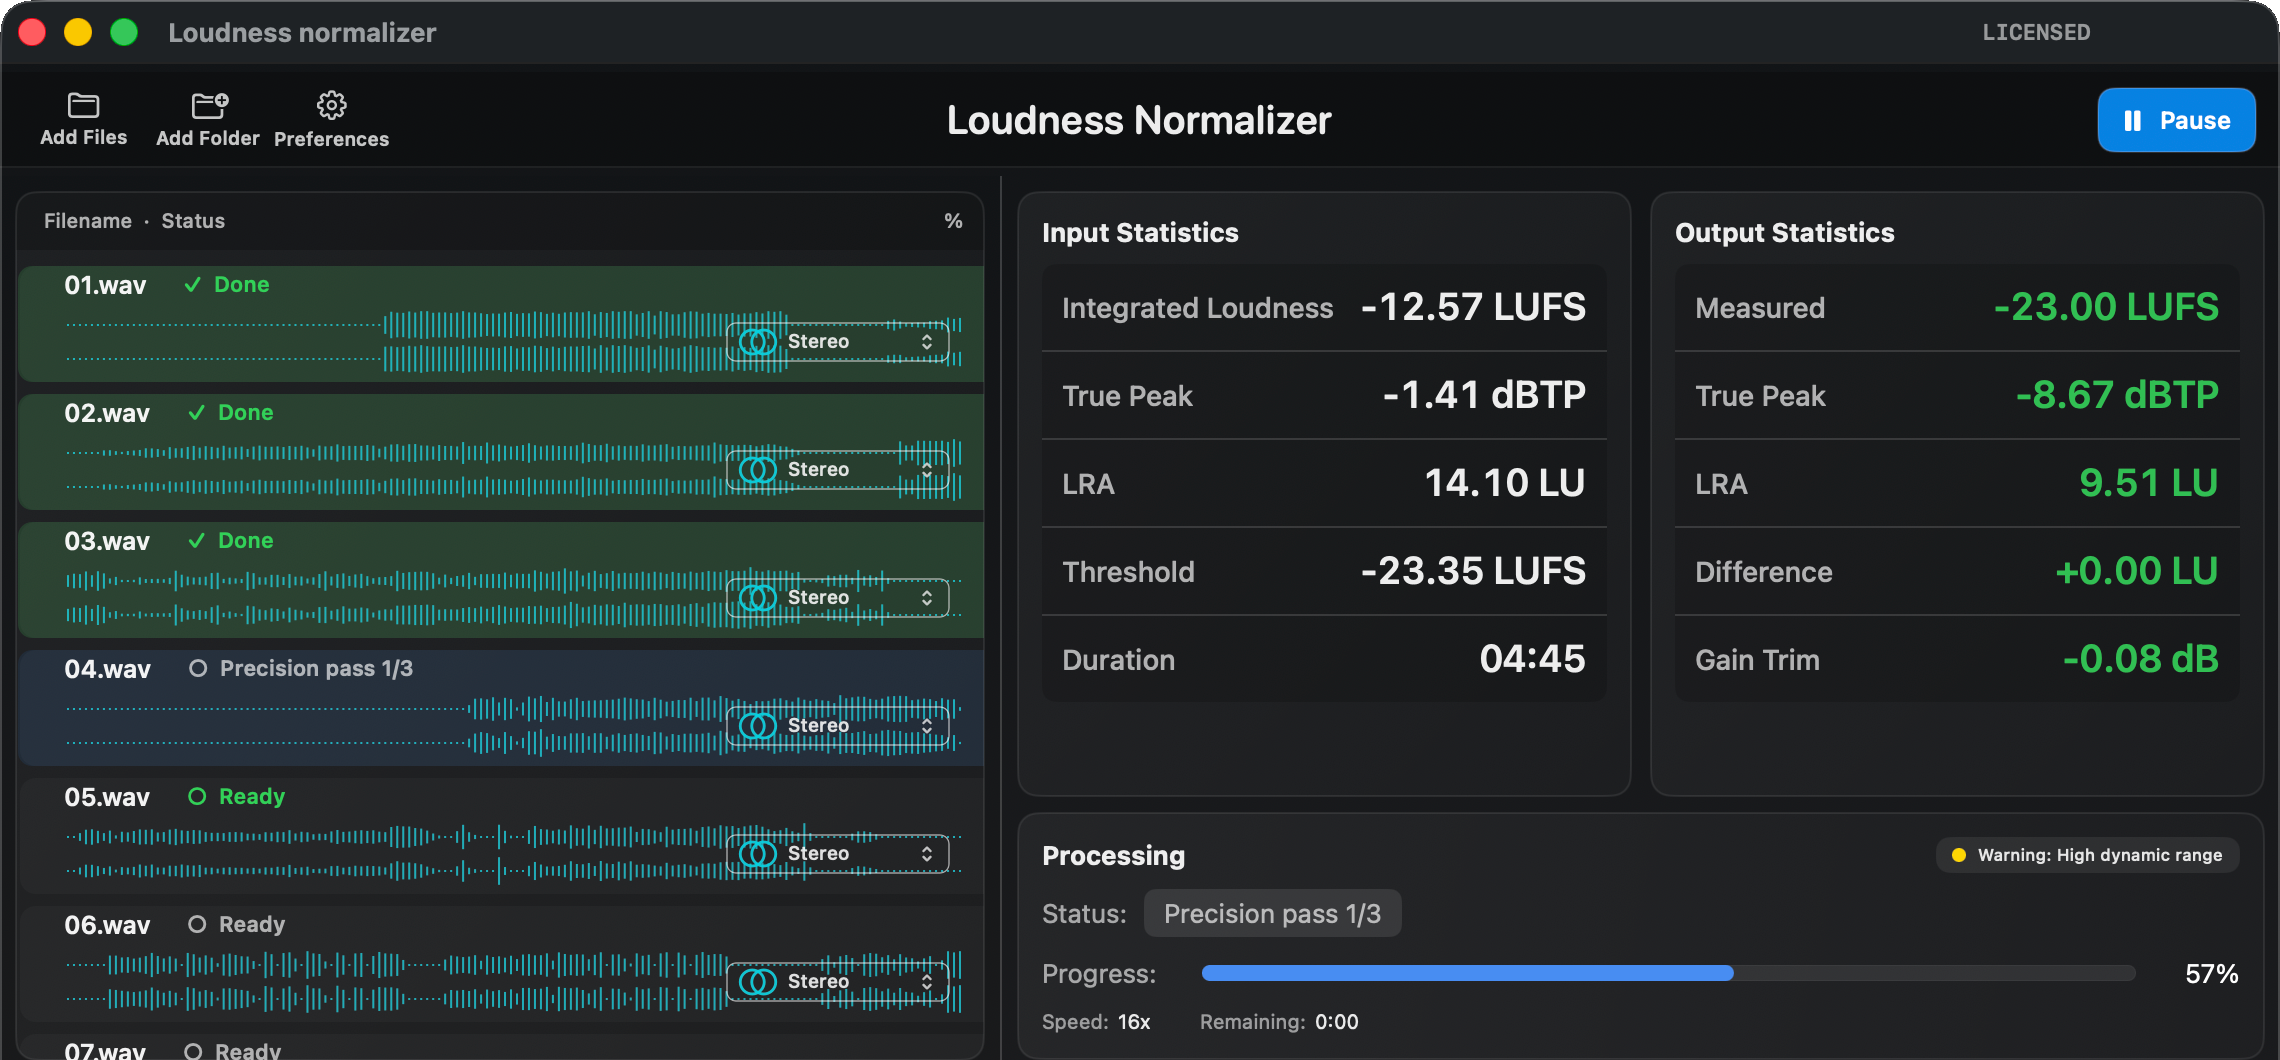Select the 04.wav filename

click(107, 669)
